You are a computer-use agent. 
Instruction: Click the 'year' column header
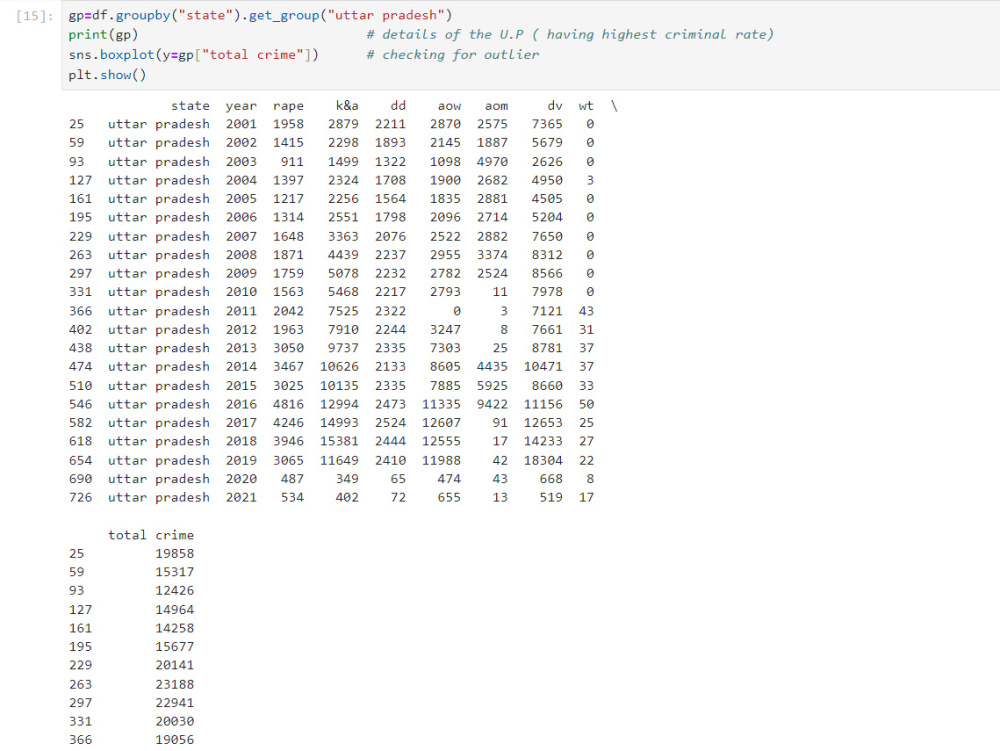tap(241, 106)
